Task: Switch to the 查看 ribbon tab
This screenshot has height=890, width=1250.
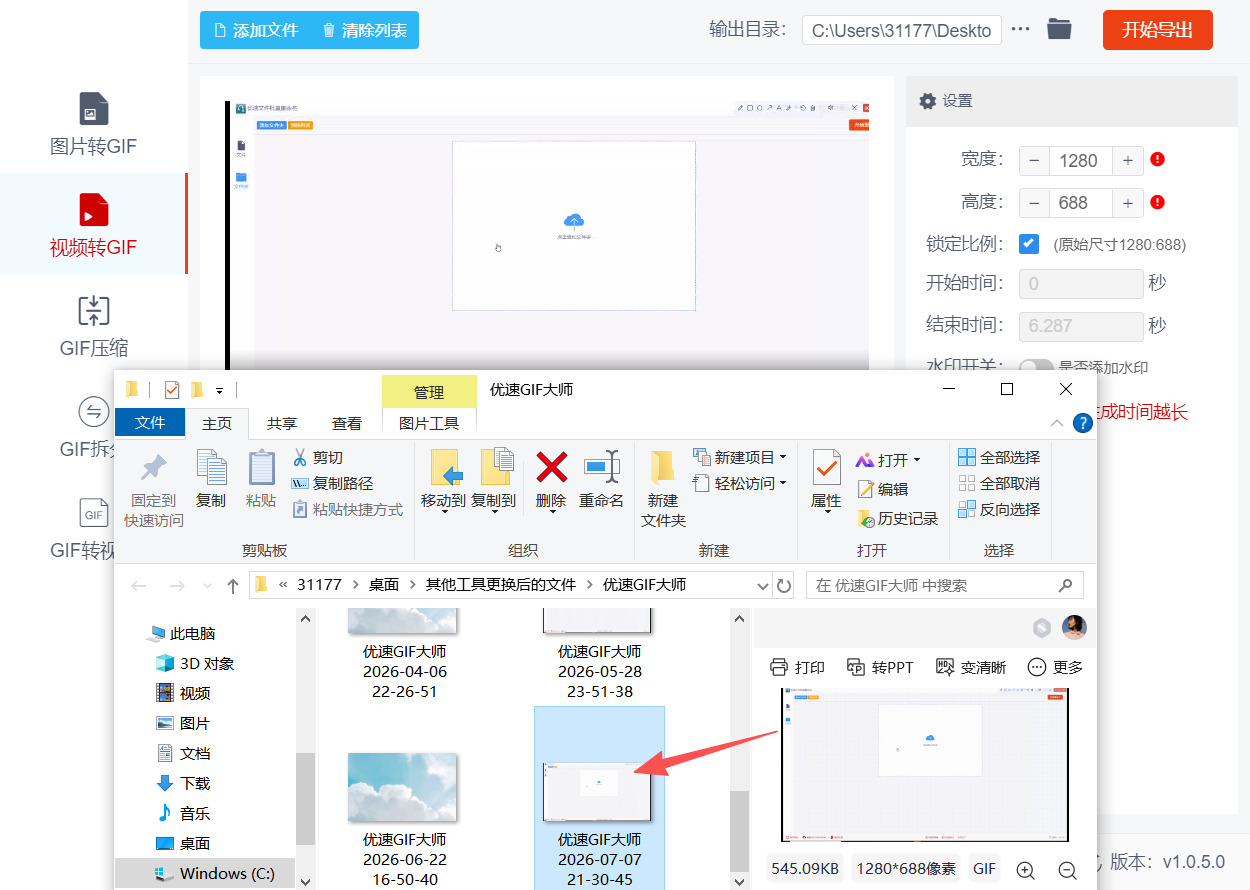Action: click(347, 423)
